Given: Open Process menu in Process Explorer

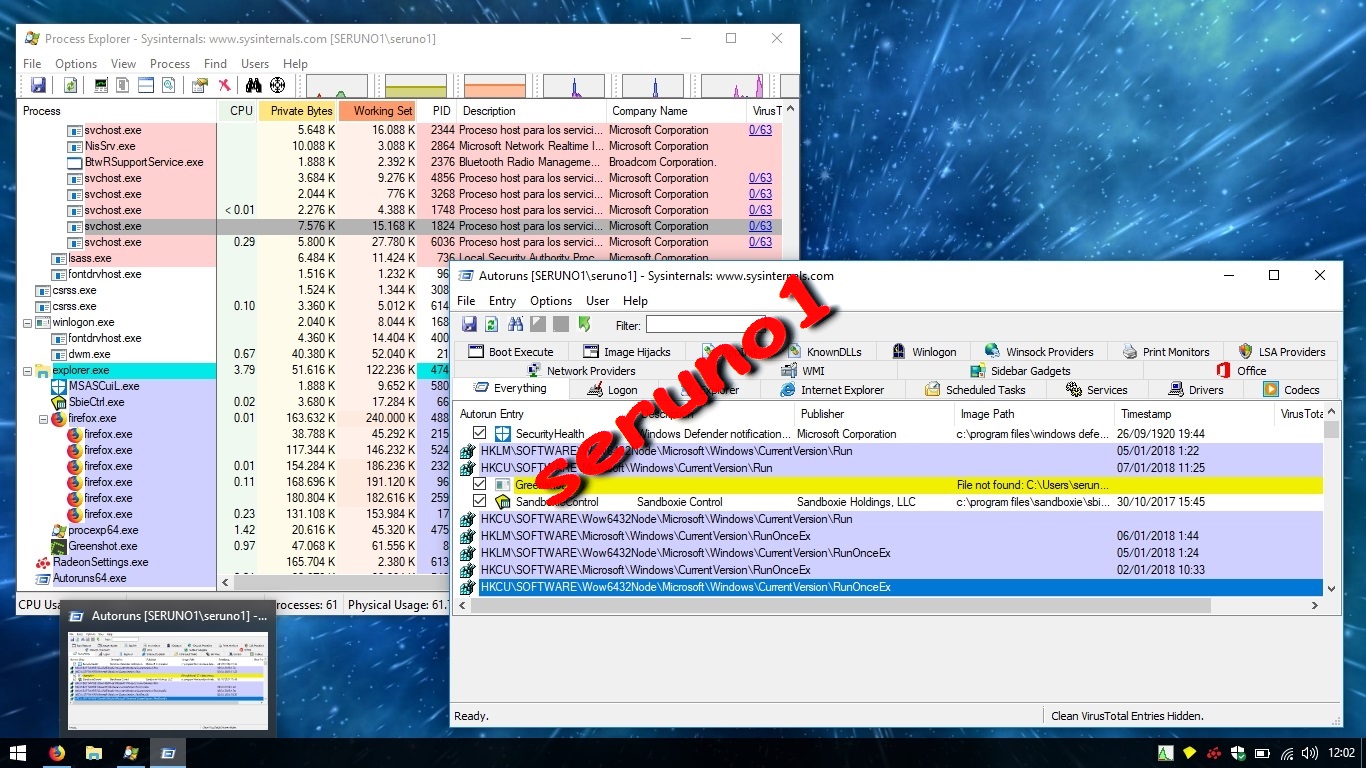Looking at the screenshot, I should pos(170,64).
